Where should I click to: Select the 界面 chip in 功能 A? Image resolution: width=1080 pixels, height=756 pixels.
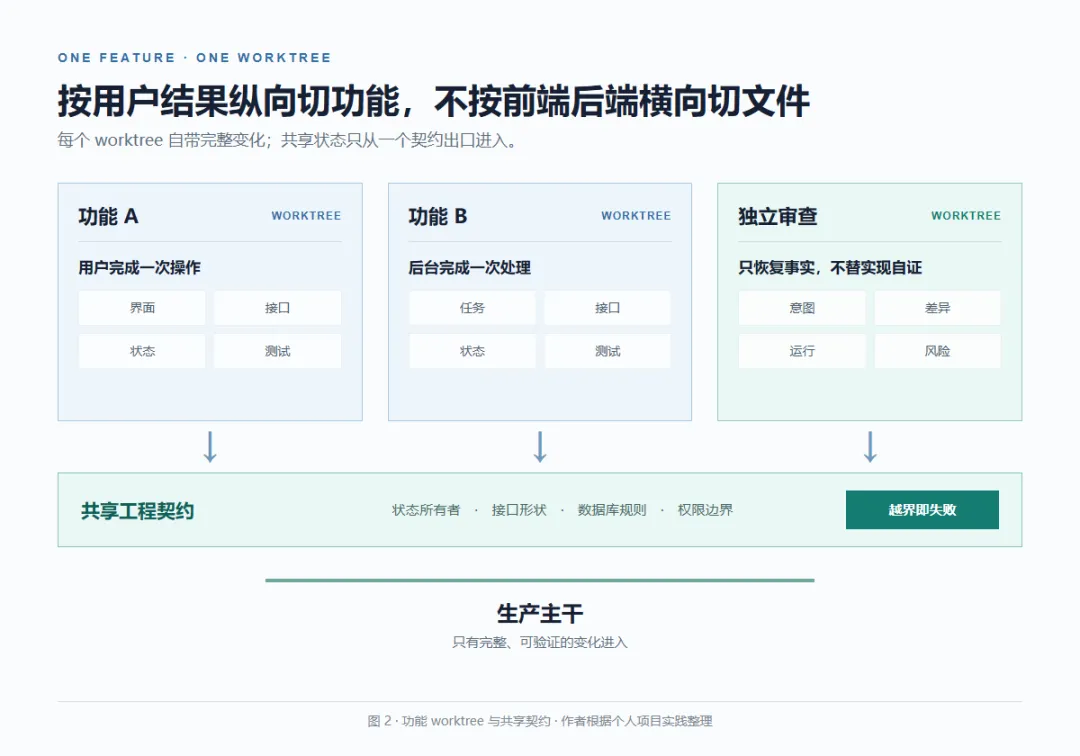tap(142, 308)
